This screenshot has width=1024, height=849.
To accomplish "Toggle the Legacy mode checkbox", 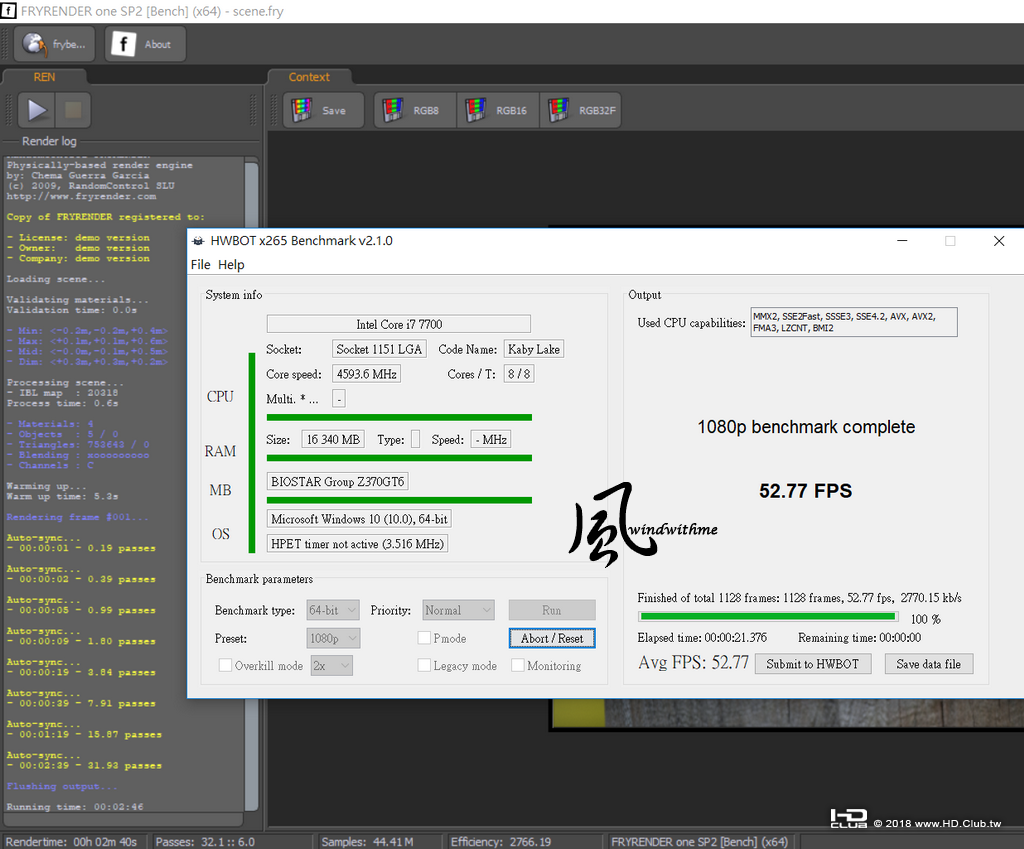I will click(x=424, y=665).
